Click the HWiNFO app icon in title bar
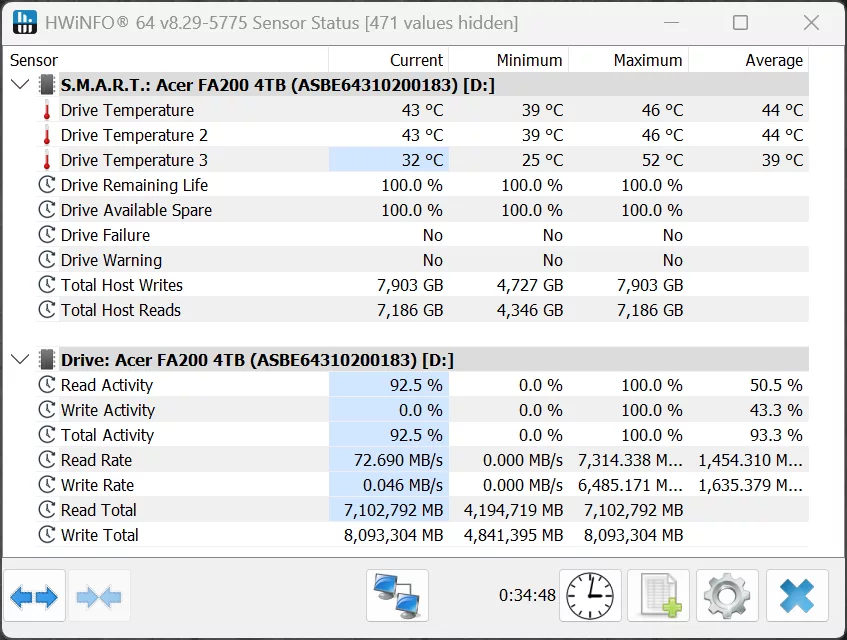 (24, 22)
